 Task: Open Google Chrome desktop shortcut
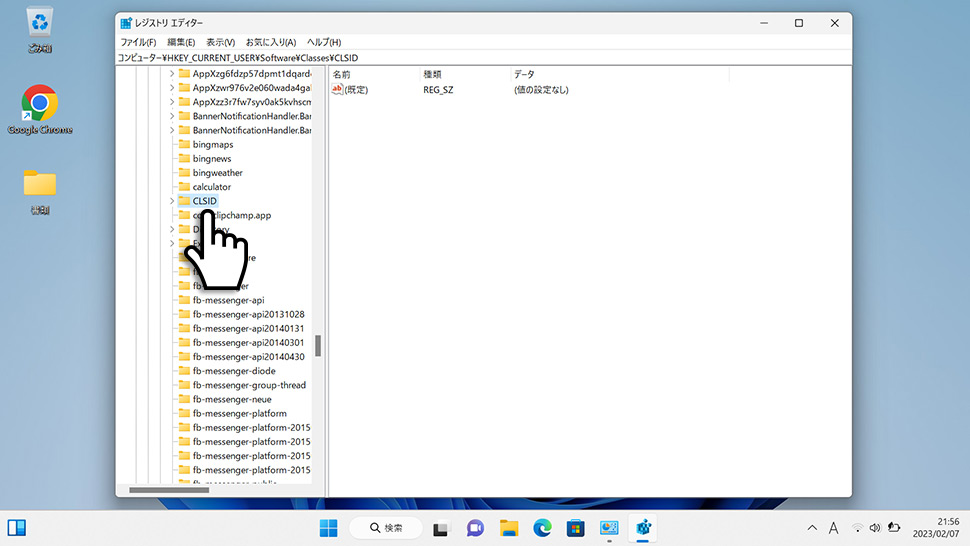pyautogui.click(x=40, y=109)
